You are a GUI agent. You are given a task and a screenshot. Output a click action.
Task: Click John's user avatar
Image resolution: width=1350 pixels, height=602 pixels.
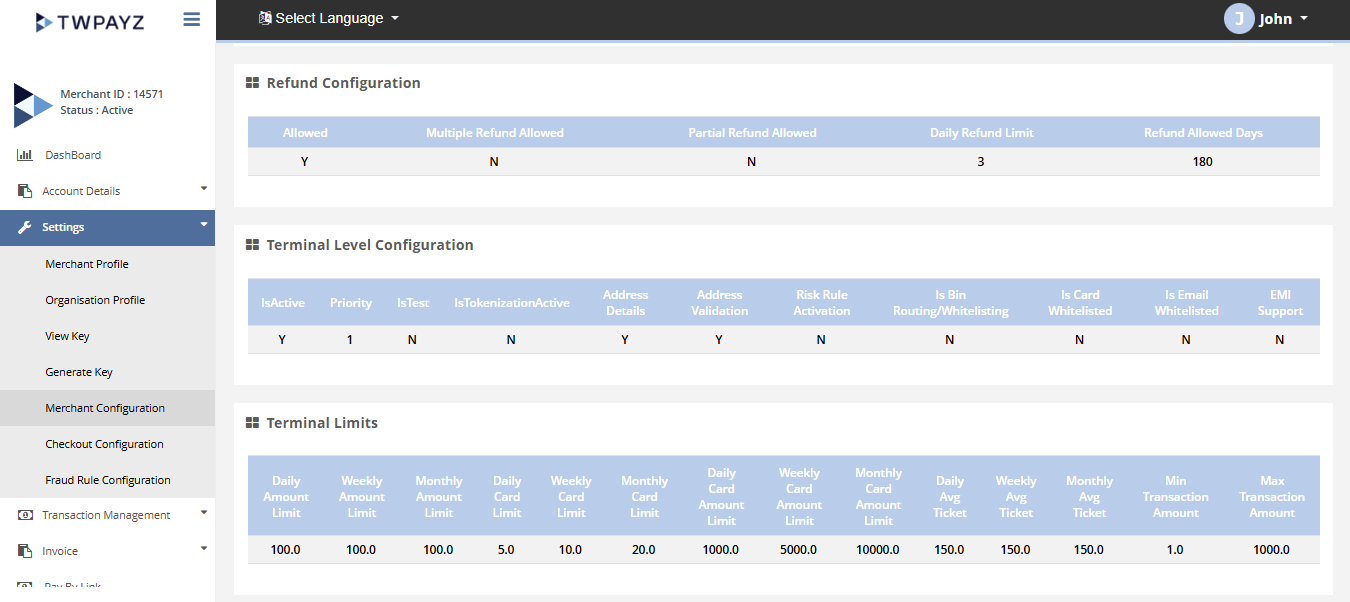(x=1239, y=19)
